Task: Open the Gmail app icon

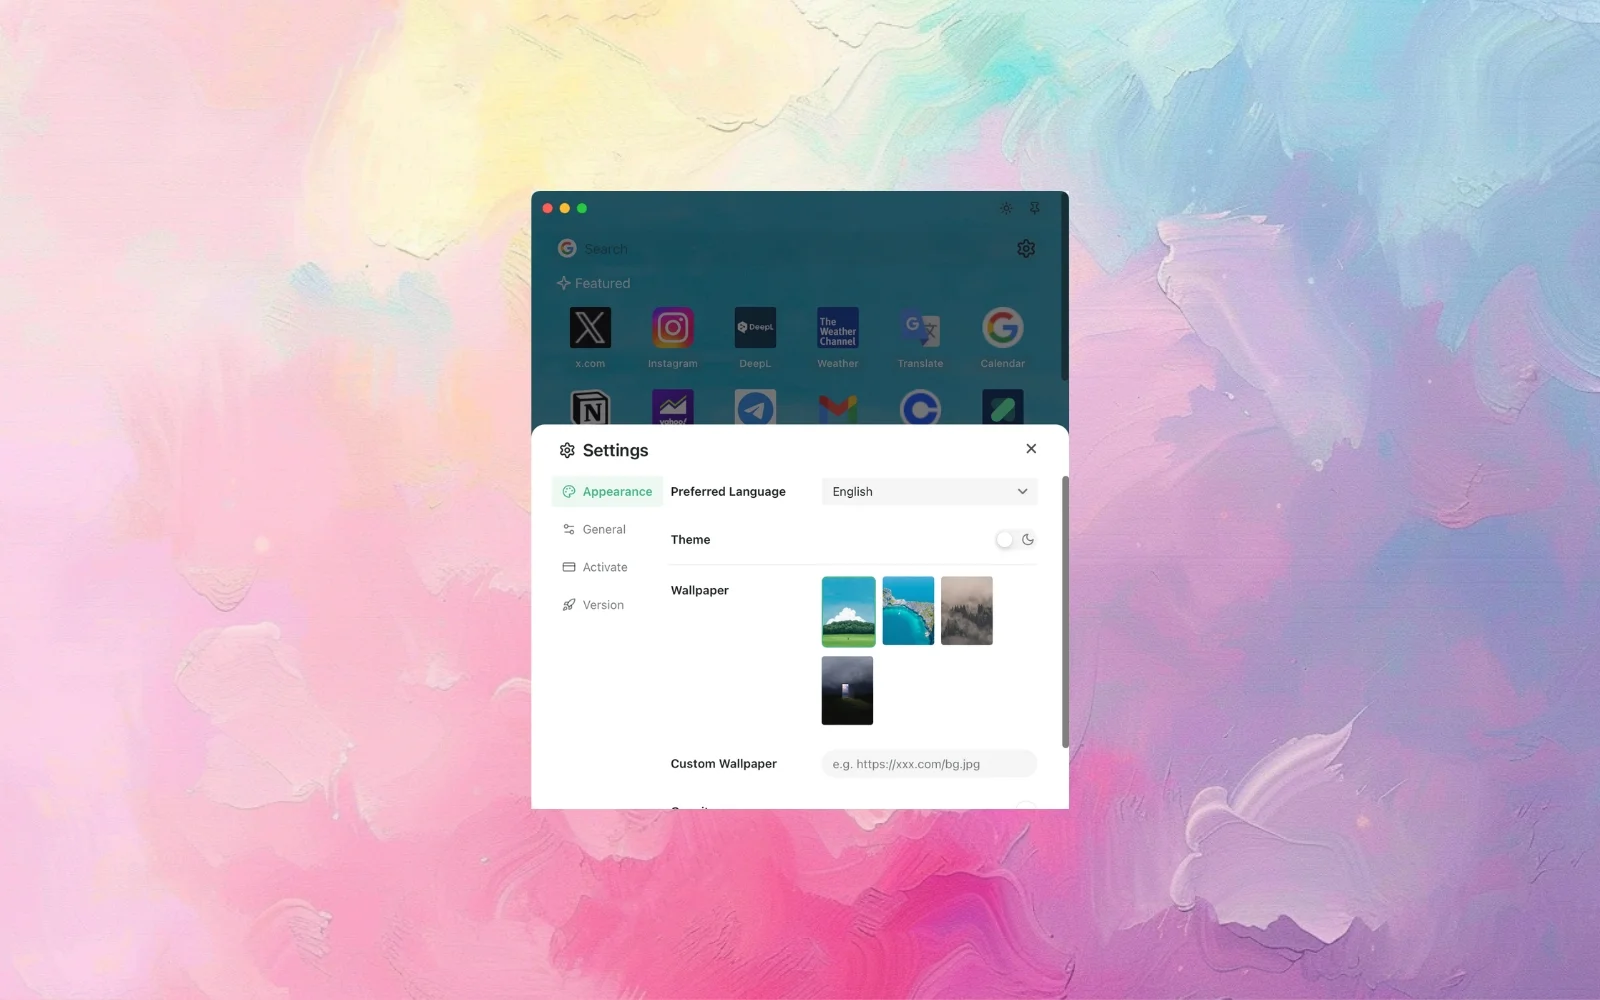Action: (837, 408)
